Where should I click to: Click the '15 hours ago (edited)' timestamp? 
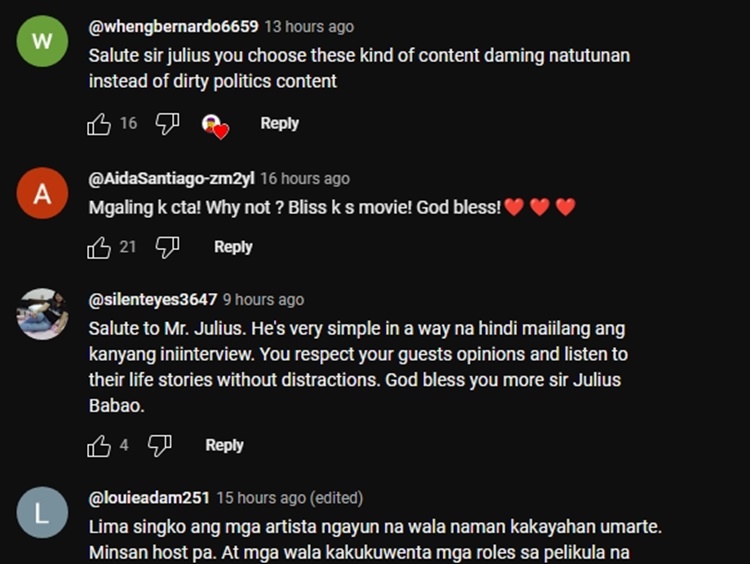tap(290, 498)
